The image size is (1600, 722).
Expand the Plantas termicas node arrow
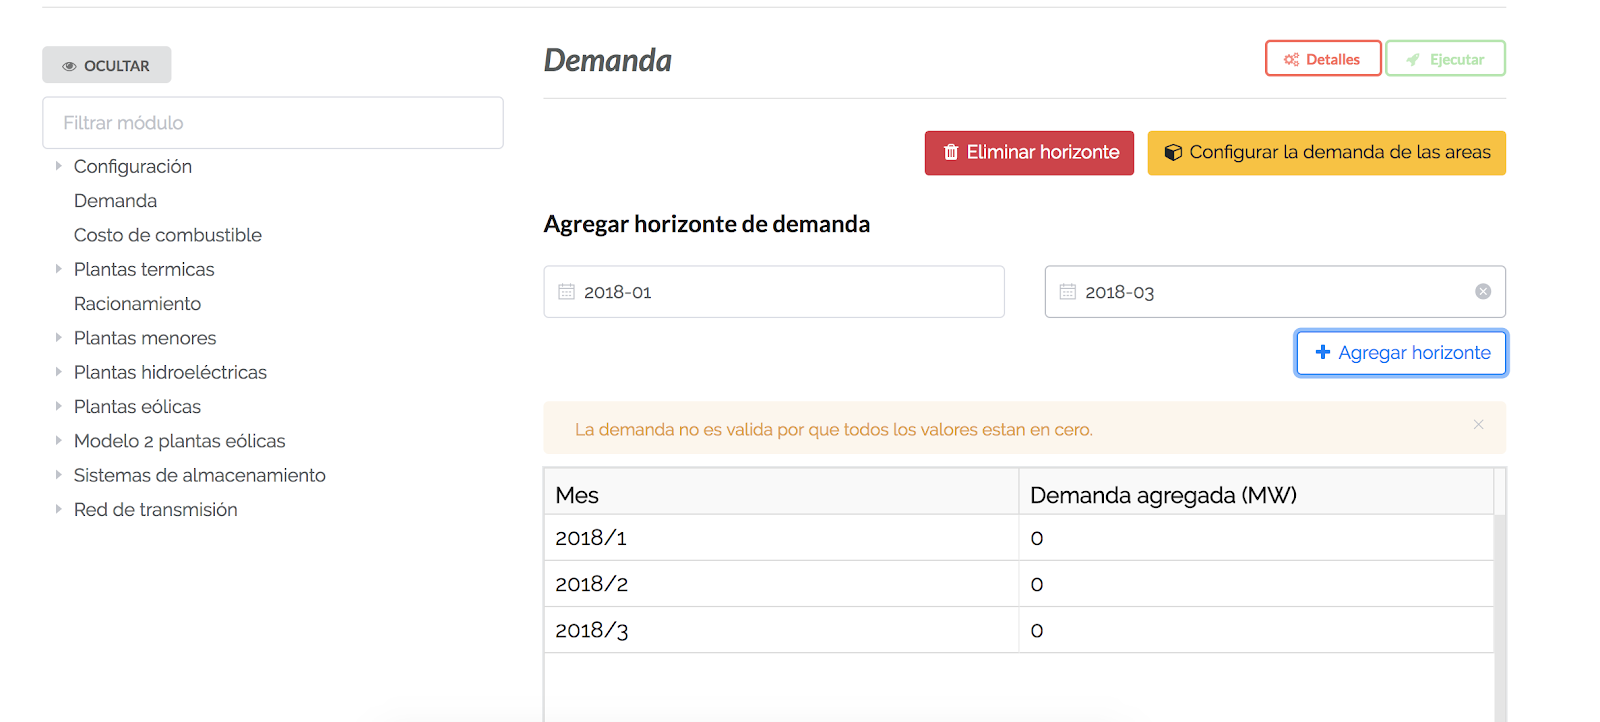pos(58,269)
